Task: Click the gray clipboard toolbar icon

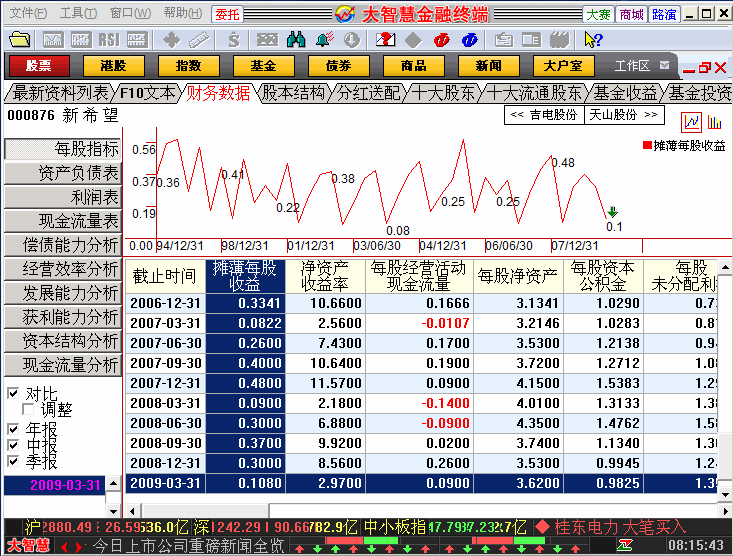Action: point(504,40)
